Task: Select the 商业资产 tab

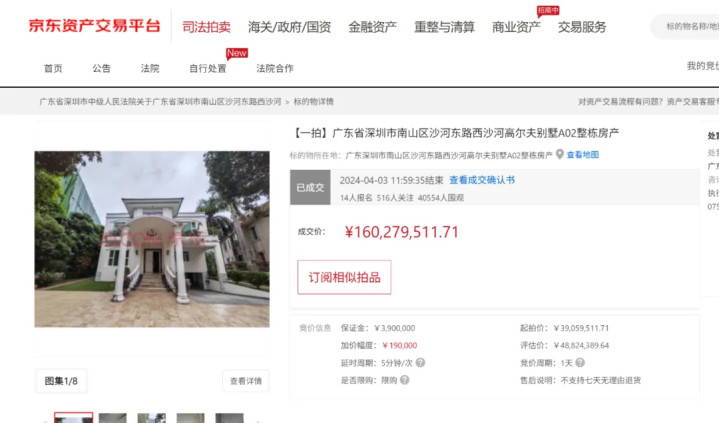Action: pyautogui.click(x=516, y=27)
